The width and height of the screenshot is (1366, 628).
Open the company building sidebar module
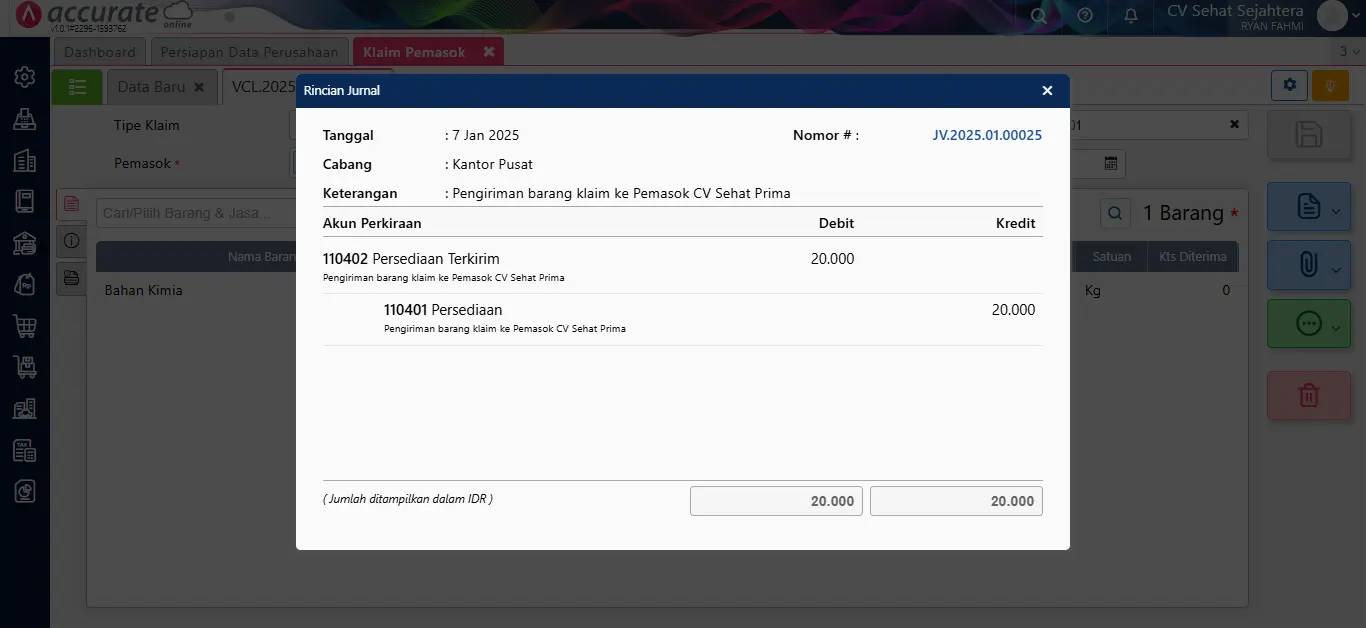25,160
